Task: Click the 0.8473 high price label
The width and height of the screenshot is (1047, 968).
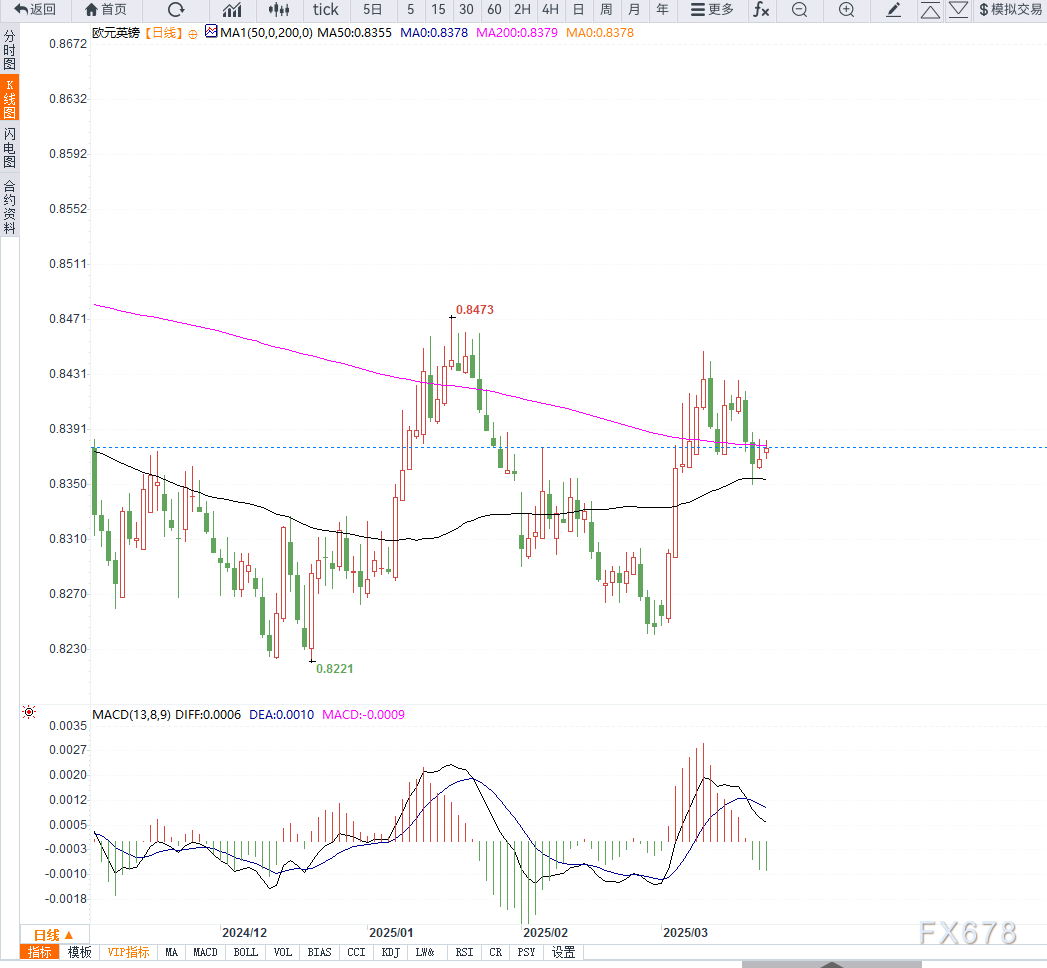Action: 475,310
